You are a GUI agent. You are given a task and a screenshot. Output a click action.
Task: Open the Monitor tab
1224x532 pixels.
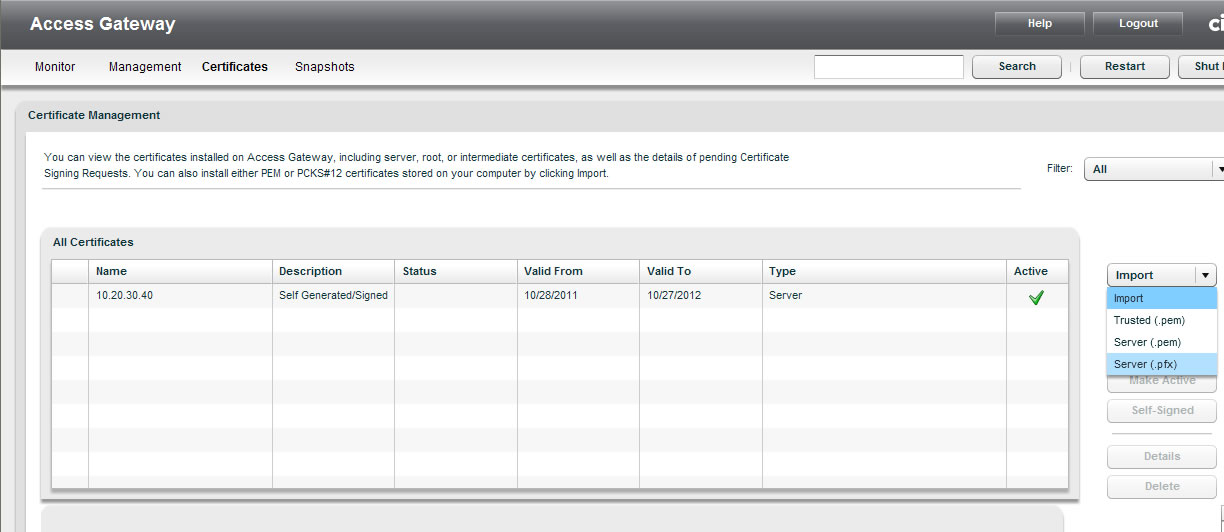tap(55, 67)
